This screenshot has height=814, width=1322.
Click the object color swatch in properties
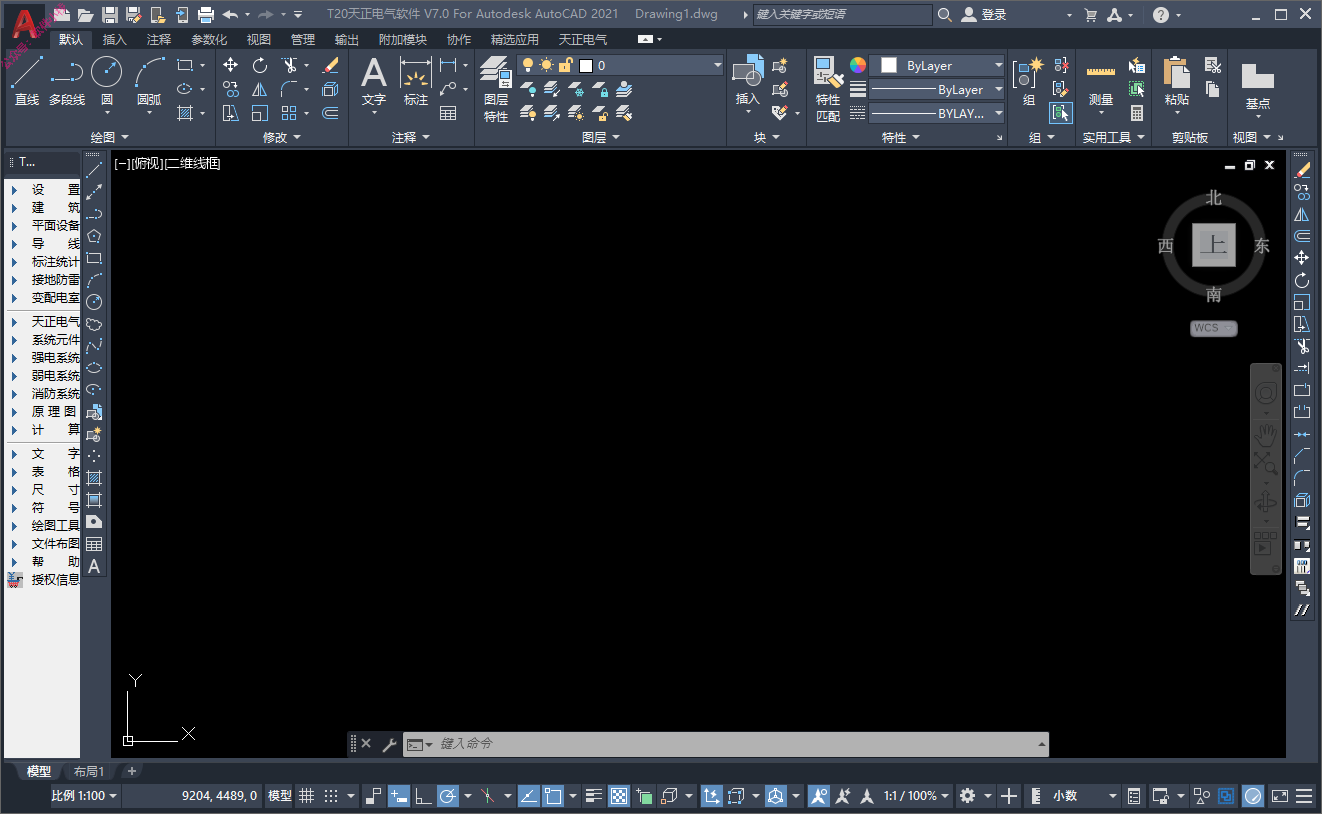tap(888, 65)
